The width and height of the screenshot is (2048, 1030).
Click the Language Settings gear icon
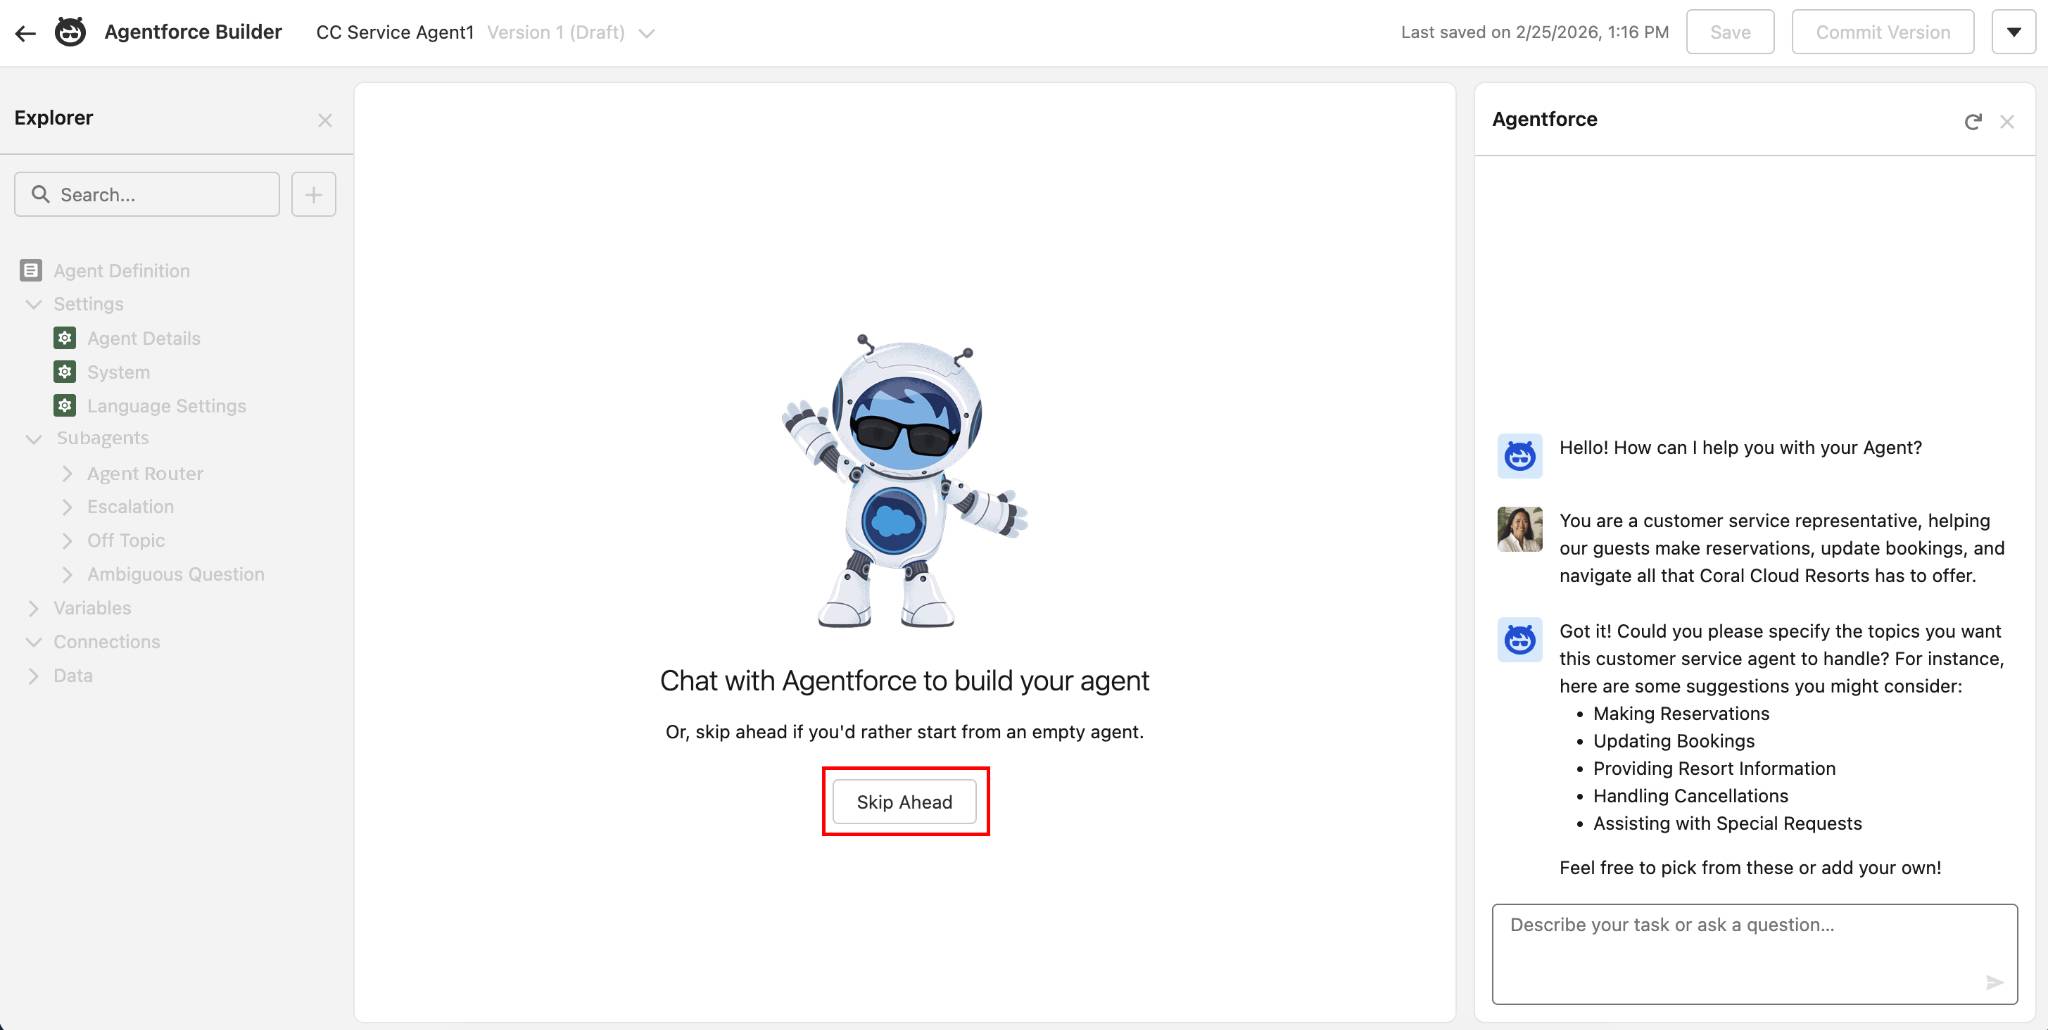[65, 405]
